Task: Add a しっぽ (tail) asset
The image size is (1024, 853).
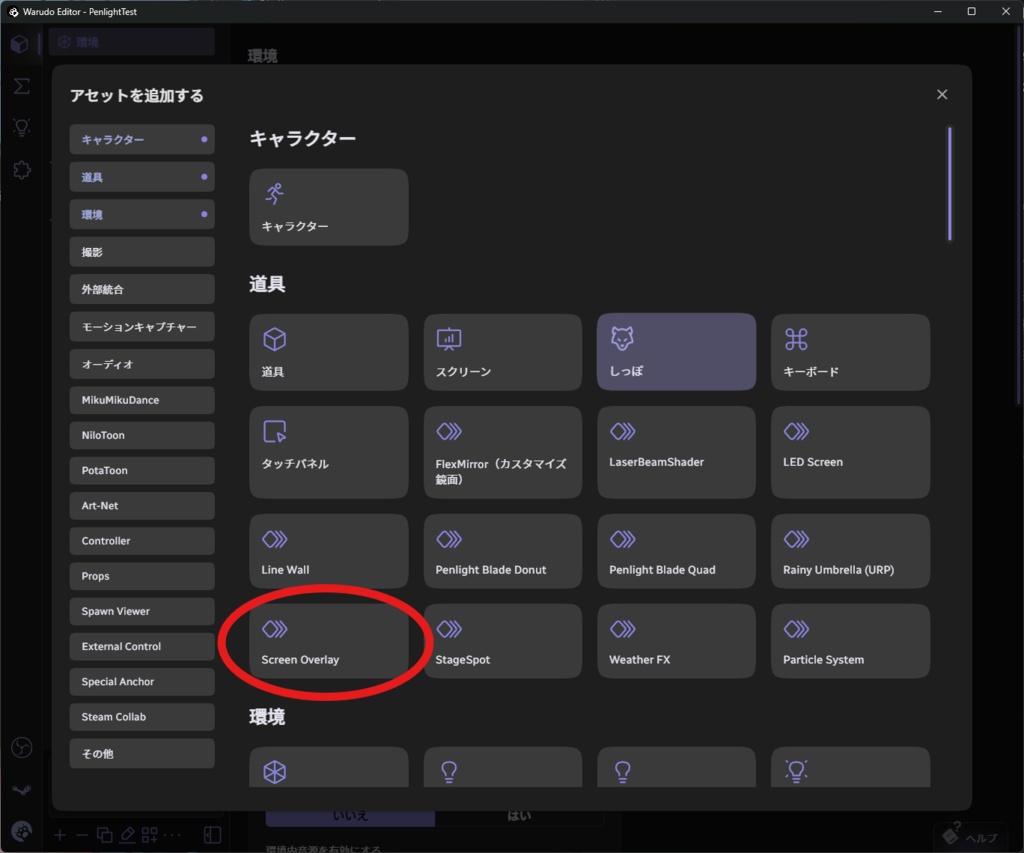Action: tap(676, 352)
